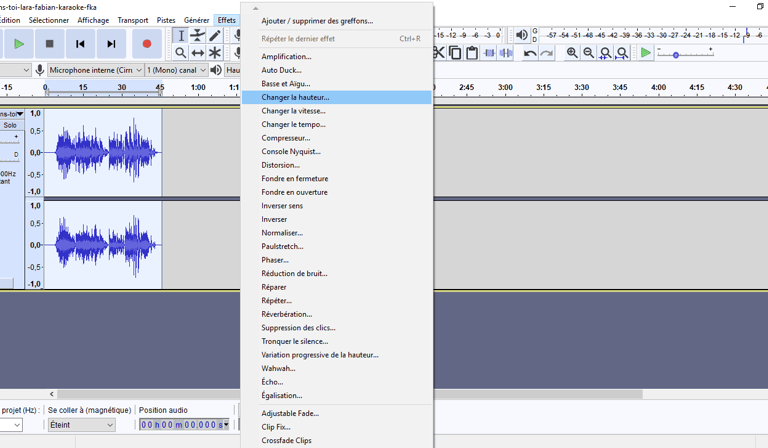This screenshot has width=768, height=448.
Task: Open the Sélectionner menu
Action: point(48,20)
